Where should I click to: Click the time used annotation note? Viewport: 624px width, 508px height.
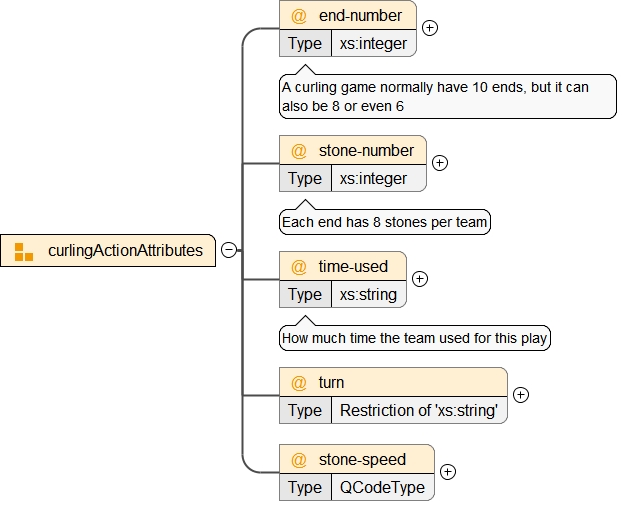pyautogui.click(x=414, y=338)
